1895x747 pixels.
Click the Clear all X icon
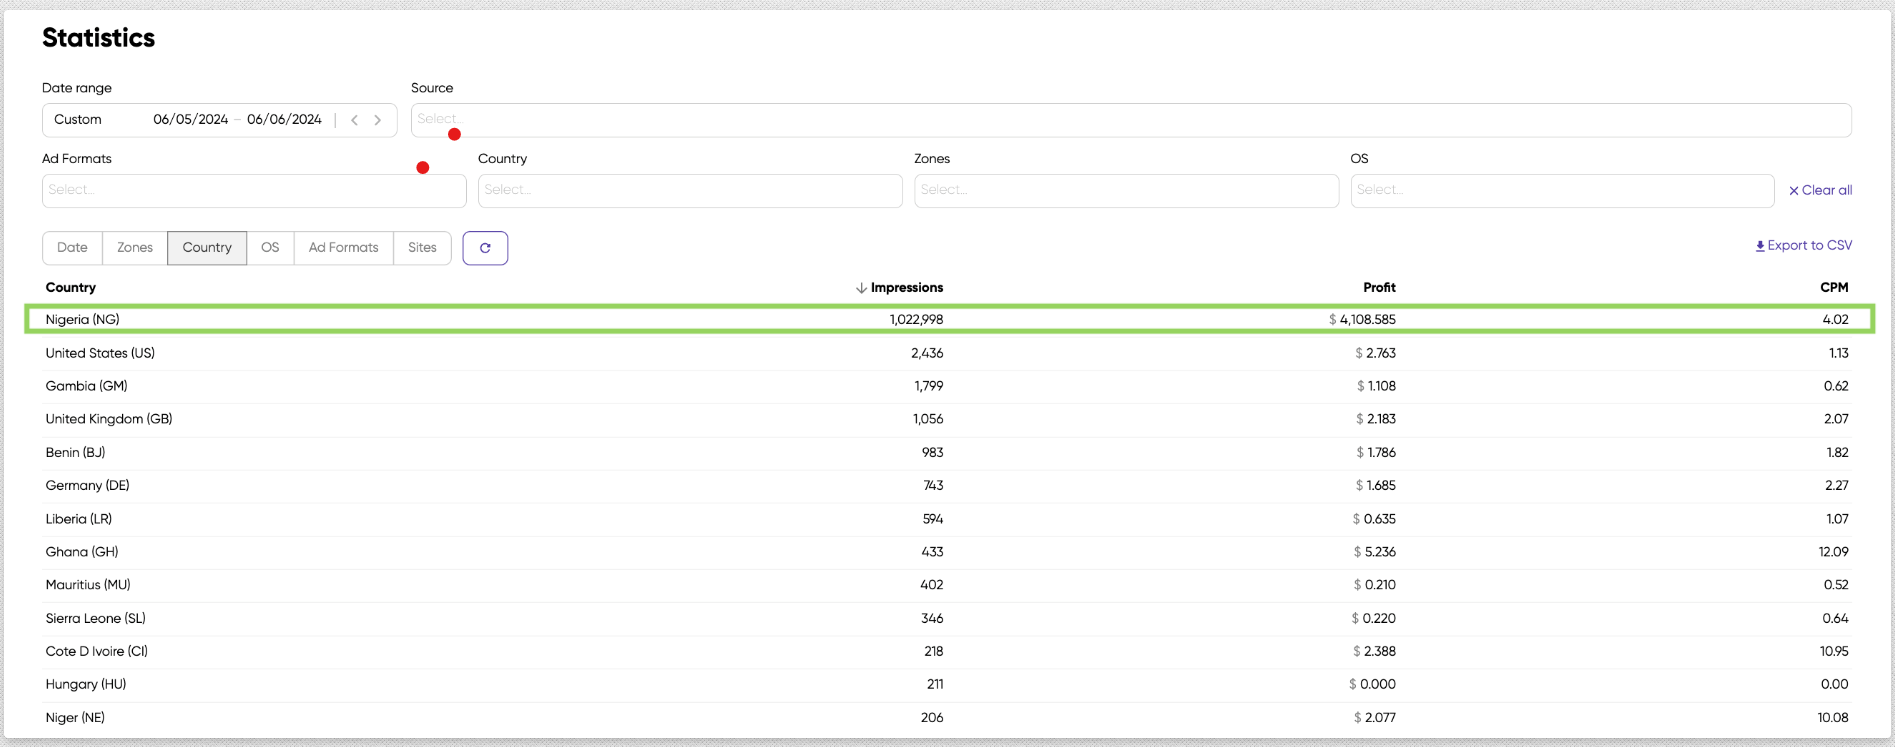[x=1794, y=191]
